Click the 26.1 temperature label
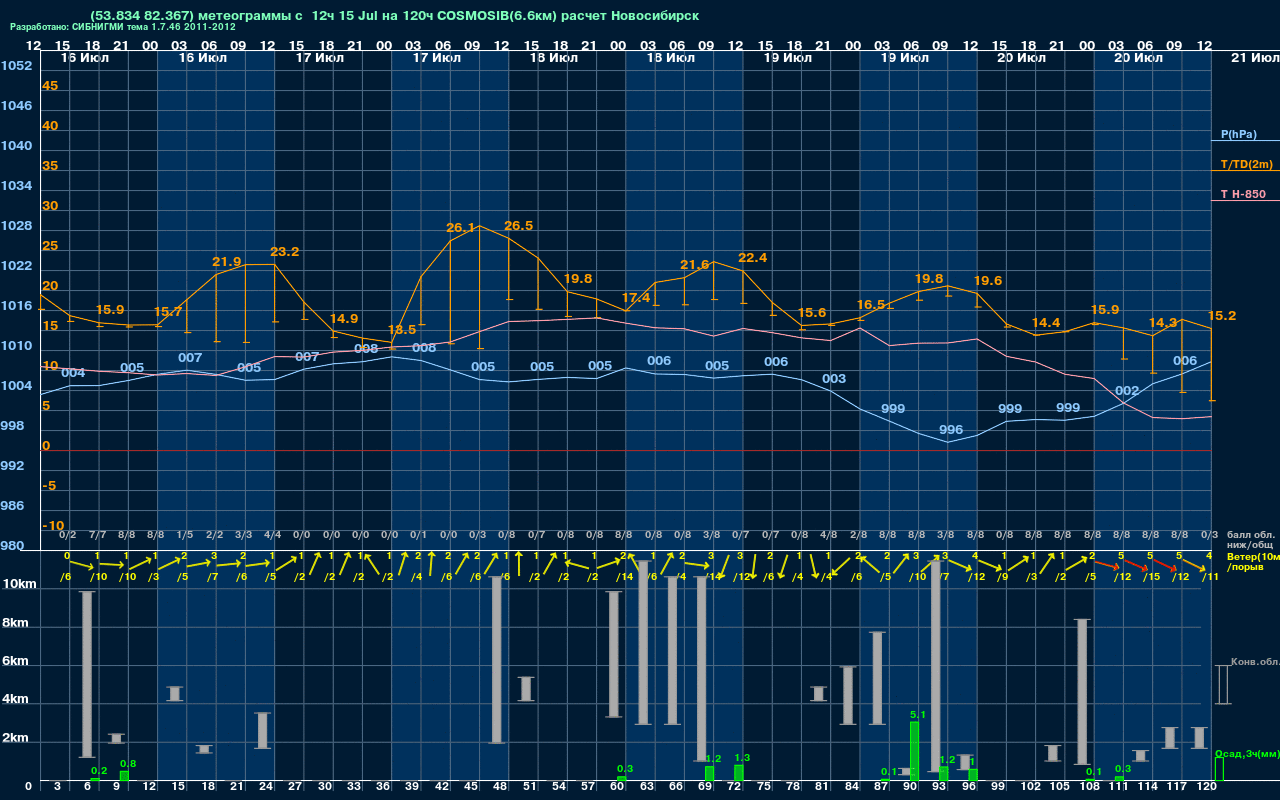Image resolution: width=1280 pixels, height=800 pixels. (x=460, y=228)
